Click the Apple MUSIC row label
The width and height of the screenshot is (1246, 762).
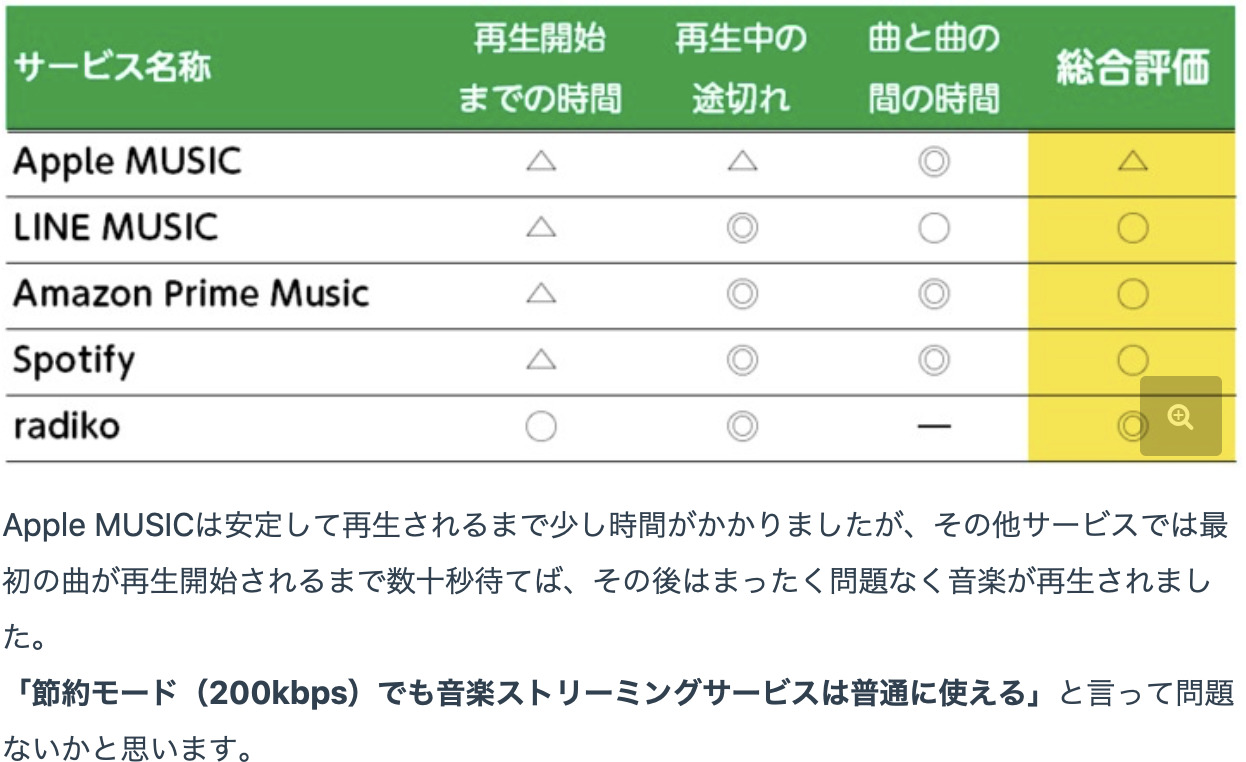tap(127, 162)
